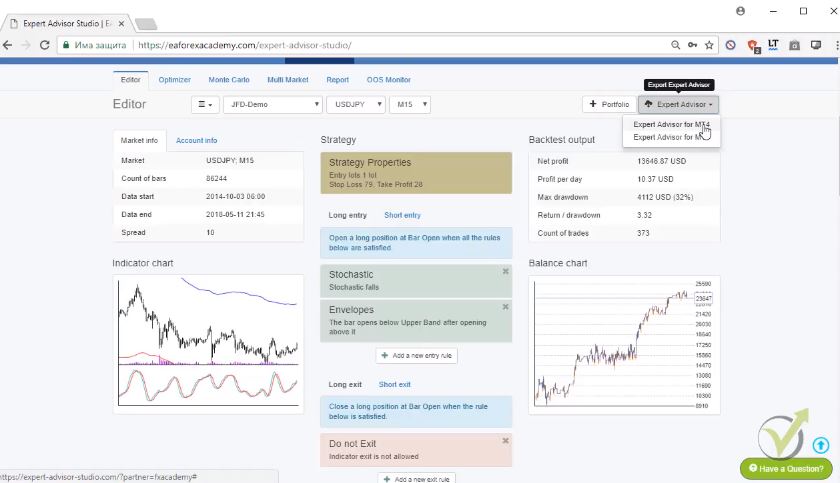Bookmark this page with the star icon
840x483 pixels.
(709, 46)
